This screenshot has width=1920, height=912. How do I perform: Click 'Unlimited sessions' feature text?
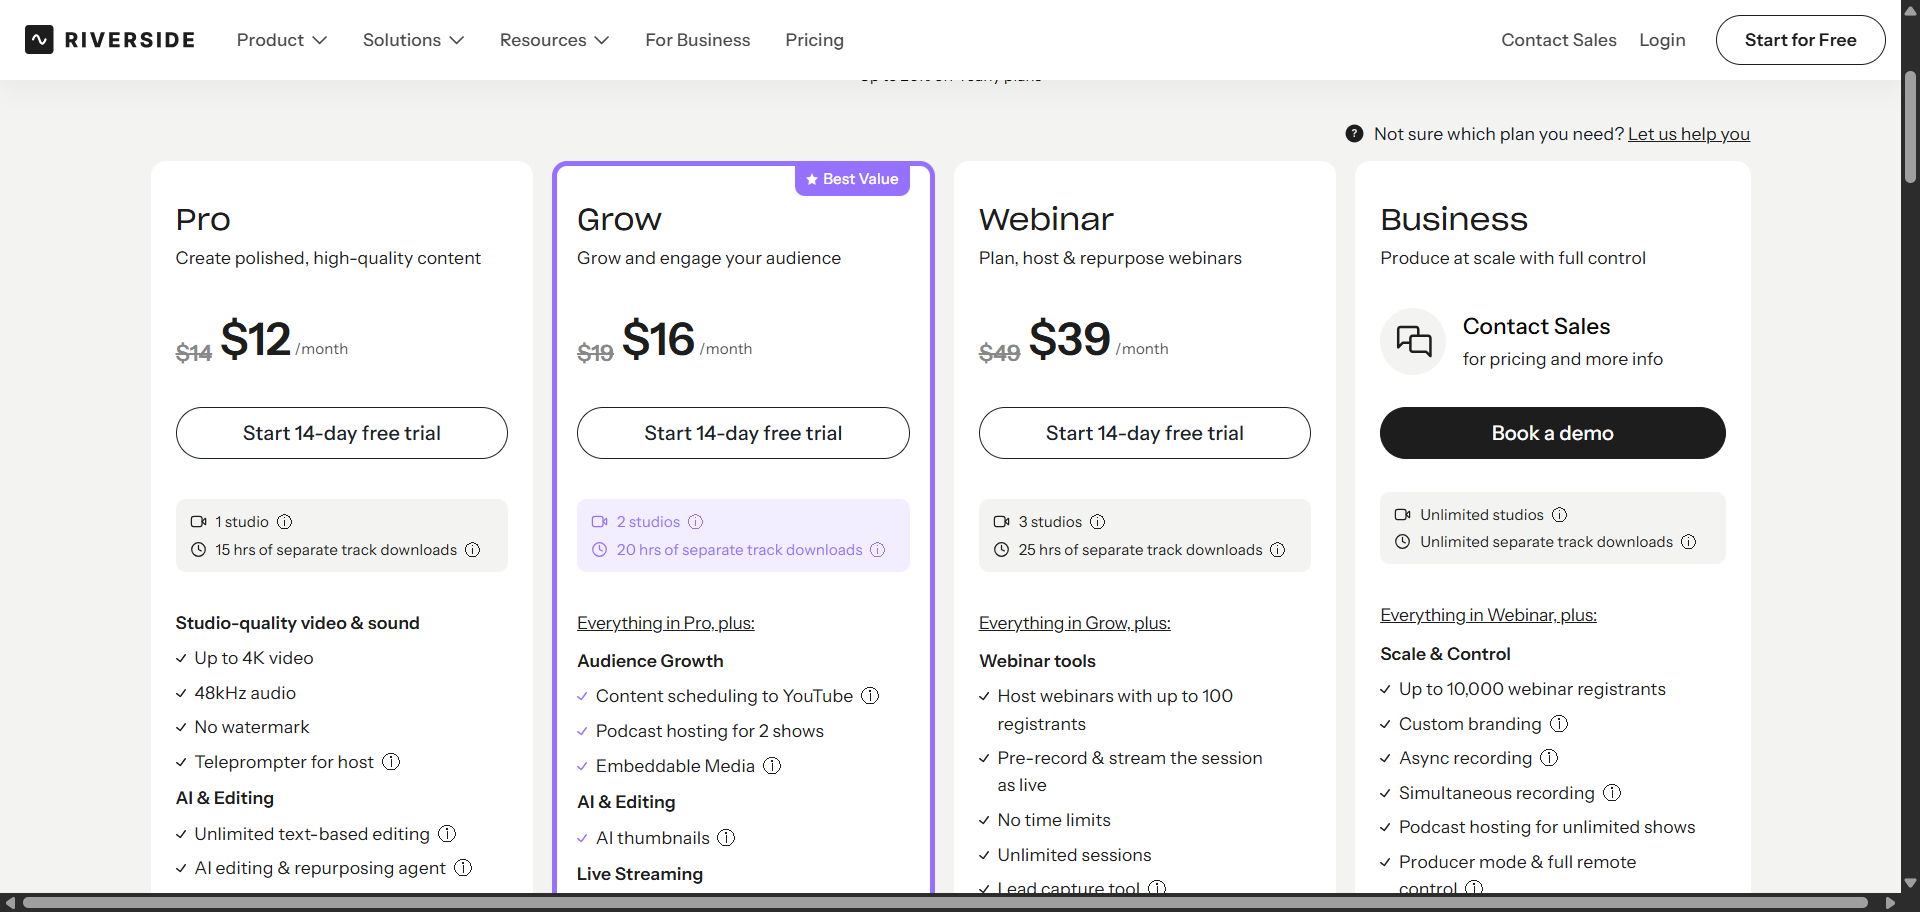coord(1074,855)
